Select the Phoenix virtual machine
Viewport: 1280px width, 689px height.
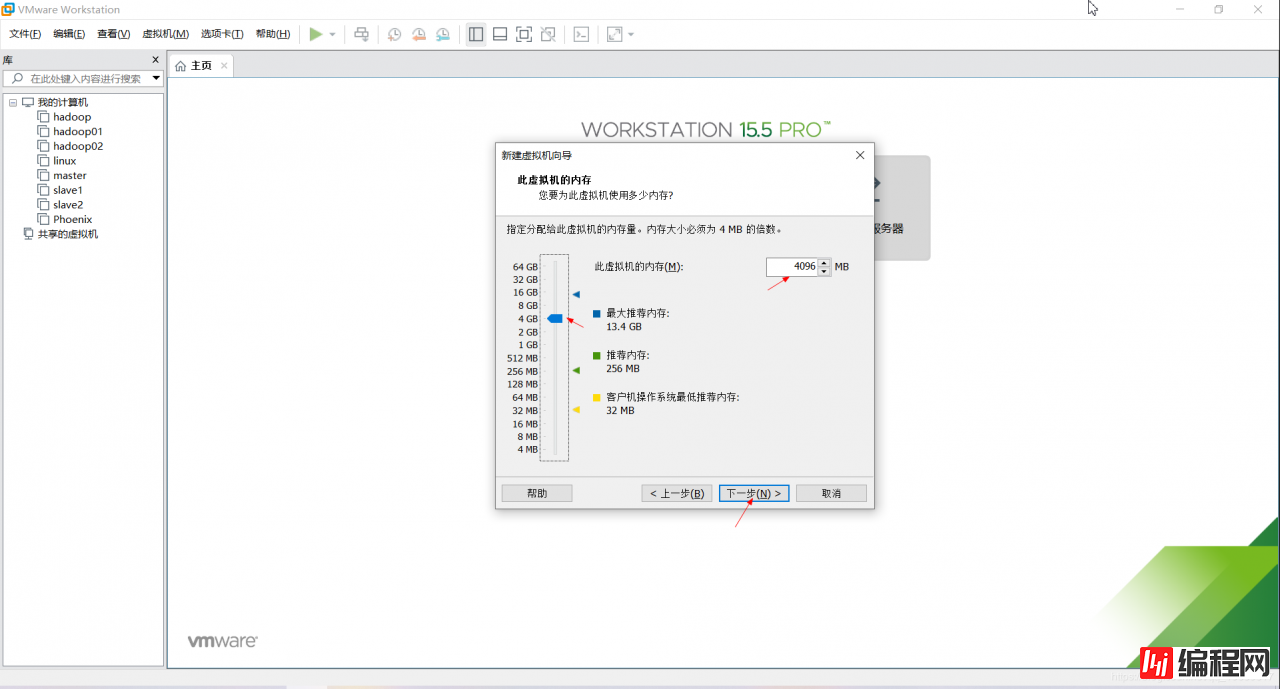pyautogui.click(x=73, y=219)
